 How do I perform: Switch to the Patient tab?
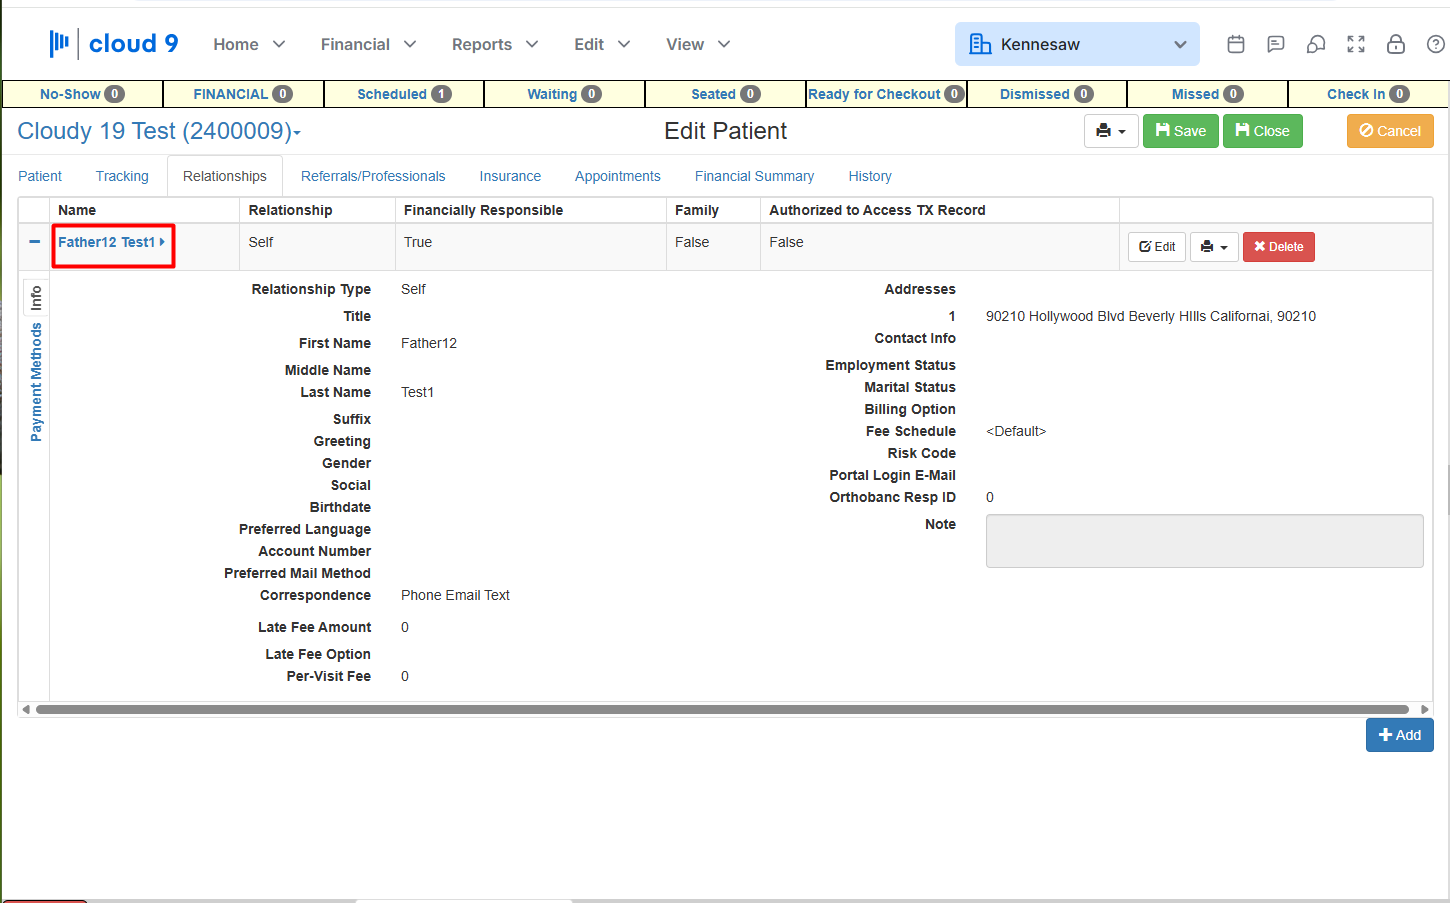[x=40, y=176]
